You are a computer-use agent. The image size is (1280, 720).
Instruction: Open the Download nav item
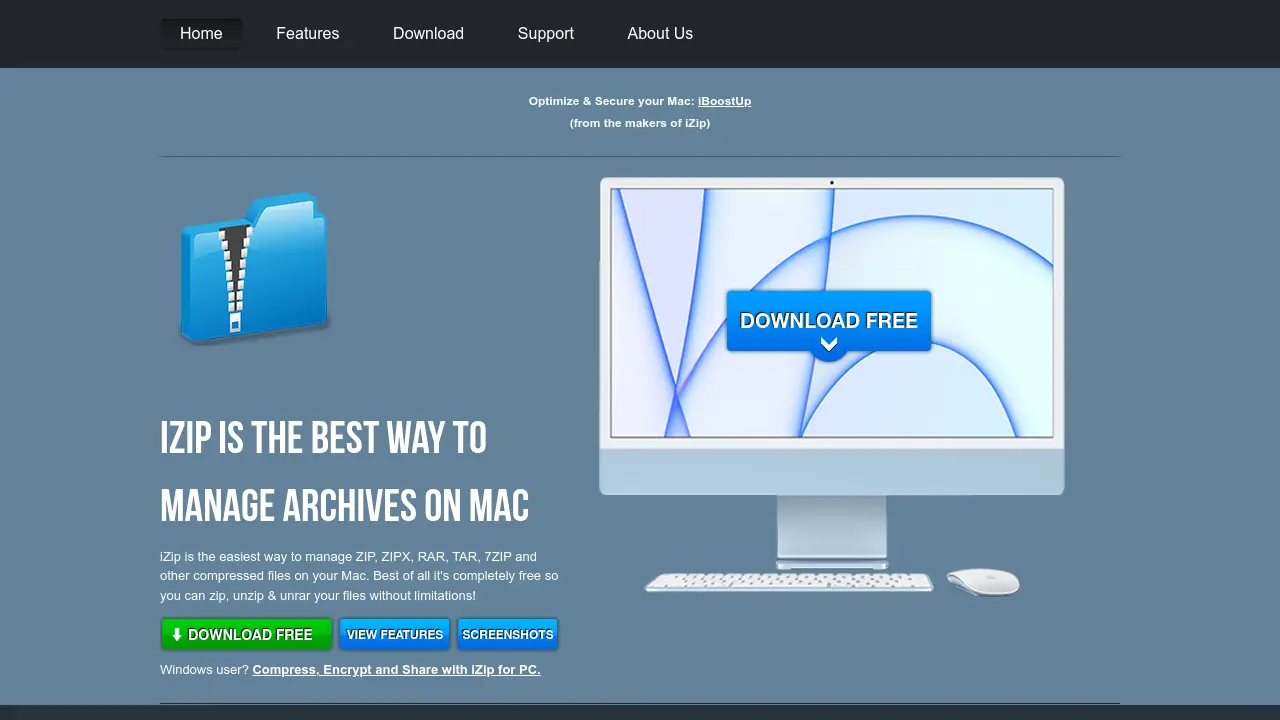pyautogui.click(x=428, y=33)
